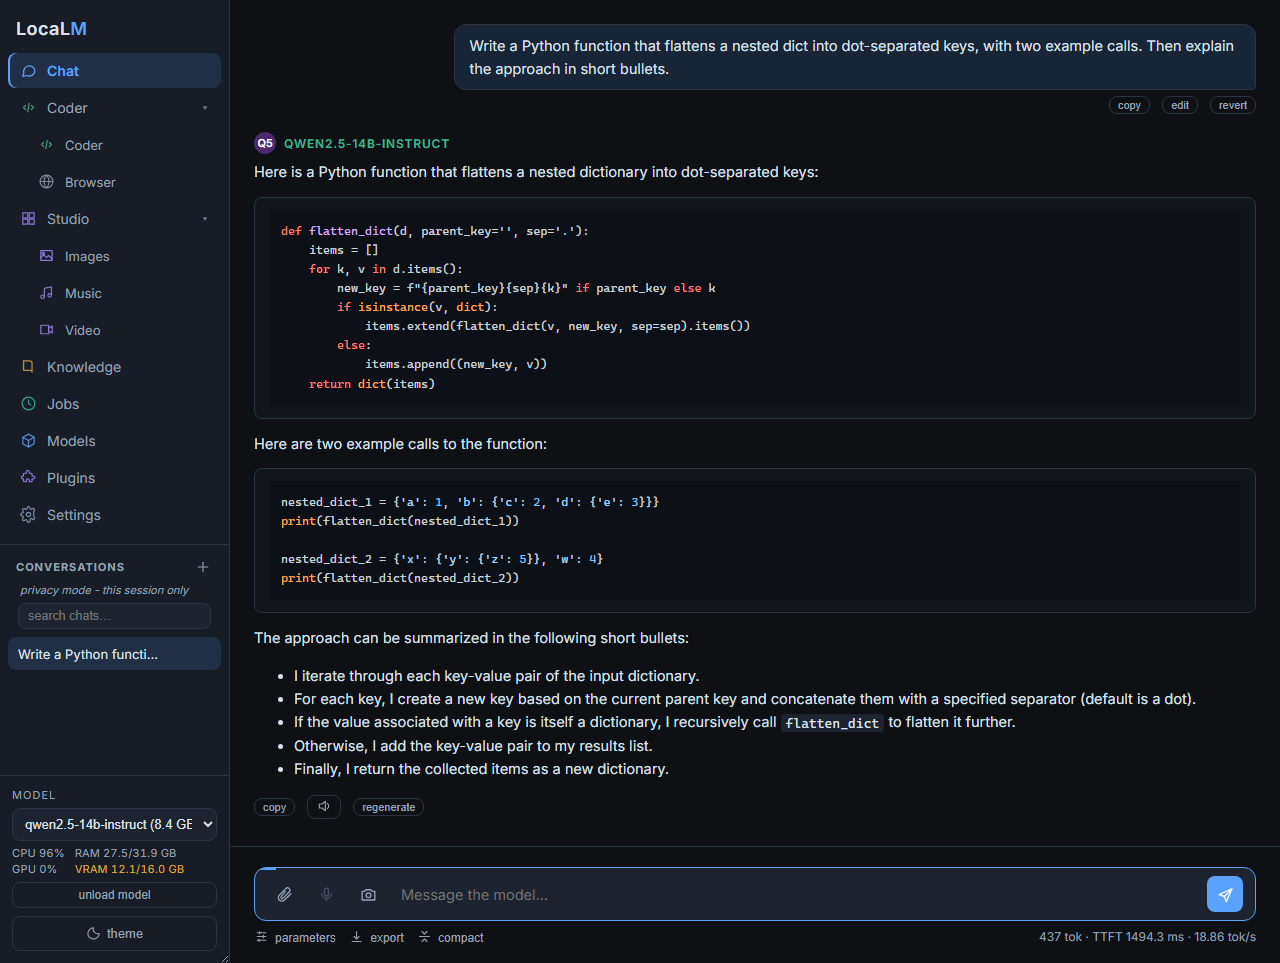The image size is (1280, 963).
Task: Select the Chat tab in sidebar
Action: pyautogui.click(x=114, y=71)
